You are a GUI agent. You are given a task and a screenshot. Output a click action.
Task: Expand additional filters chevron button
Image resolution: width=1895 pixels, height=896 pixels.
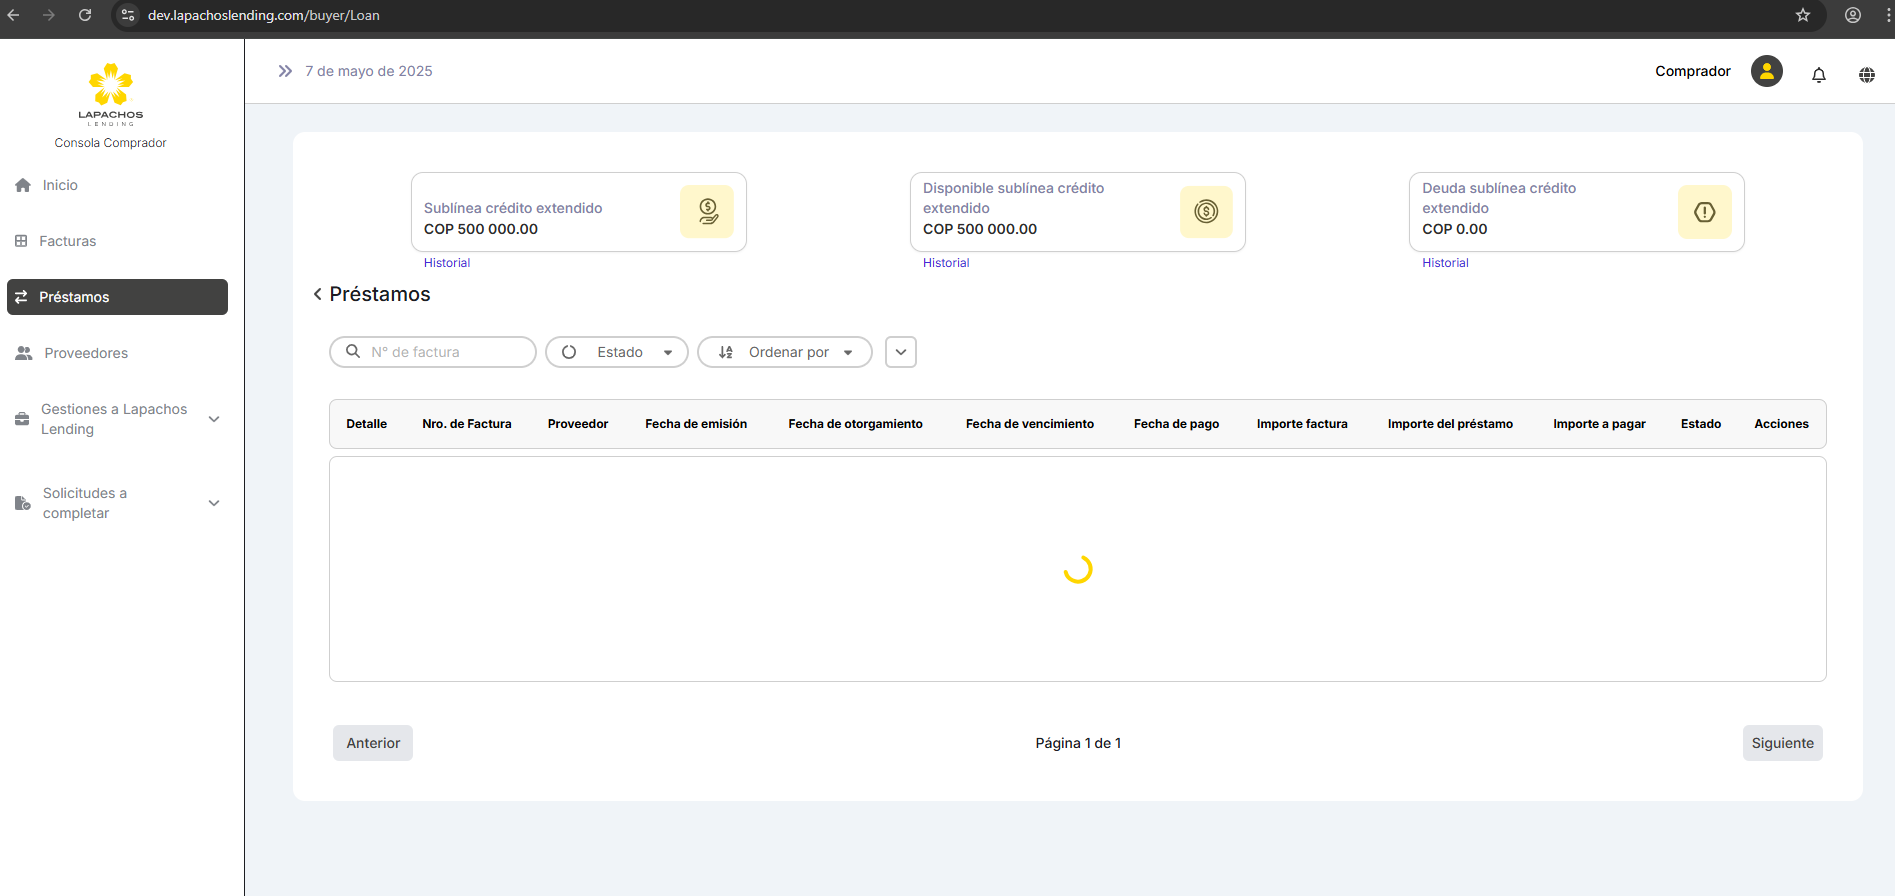[900, 352]
